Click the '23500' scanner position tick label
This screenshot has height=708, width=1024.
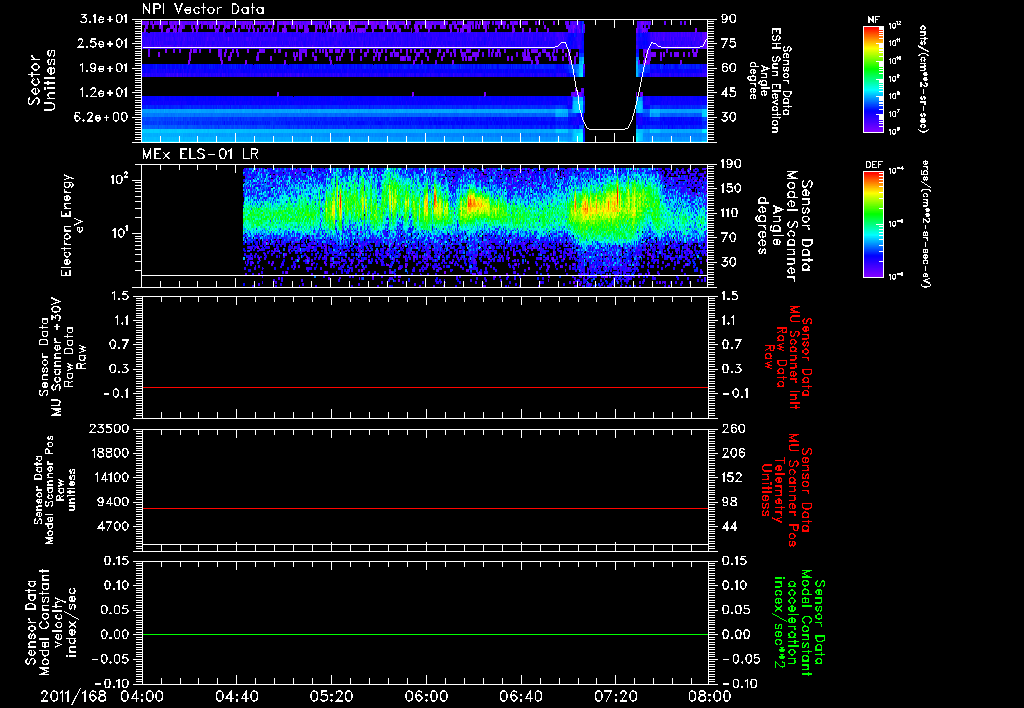(110, 428)
